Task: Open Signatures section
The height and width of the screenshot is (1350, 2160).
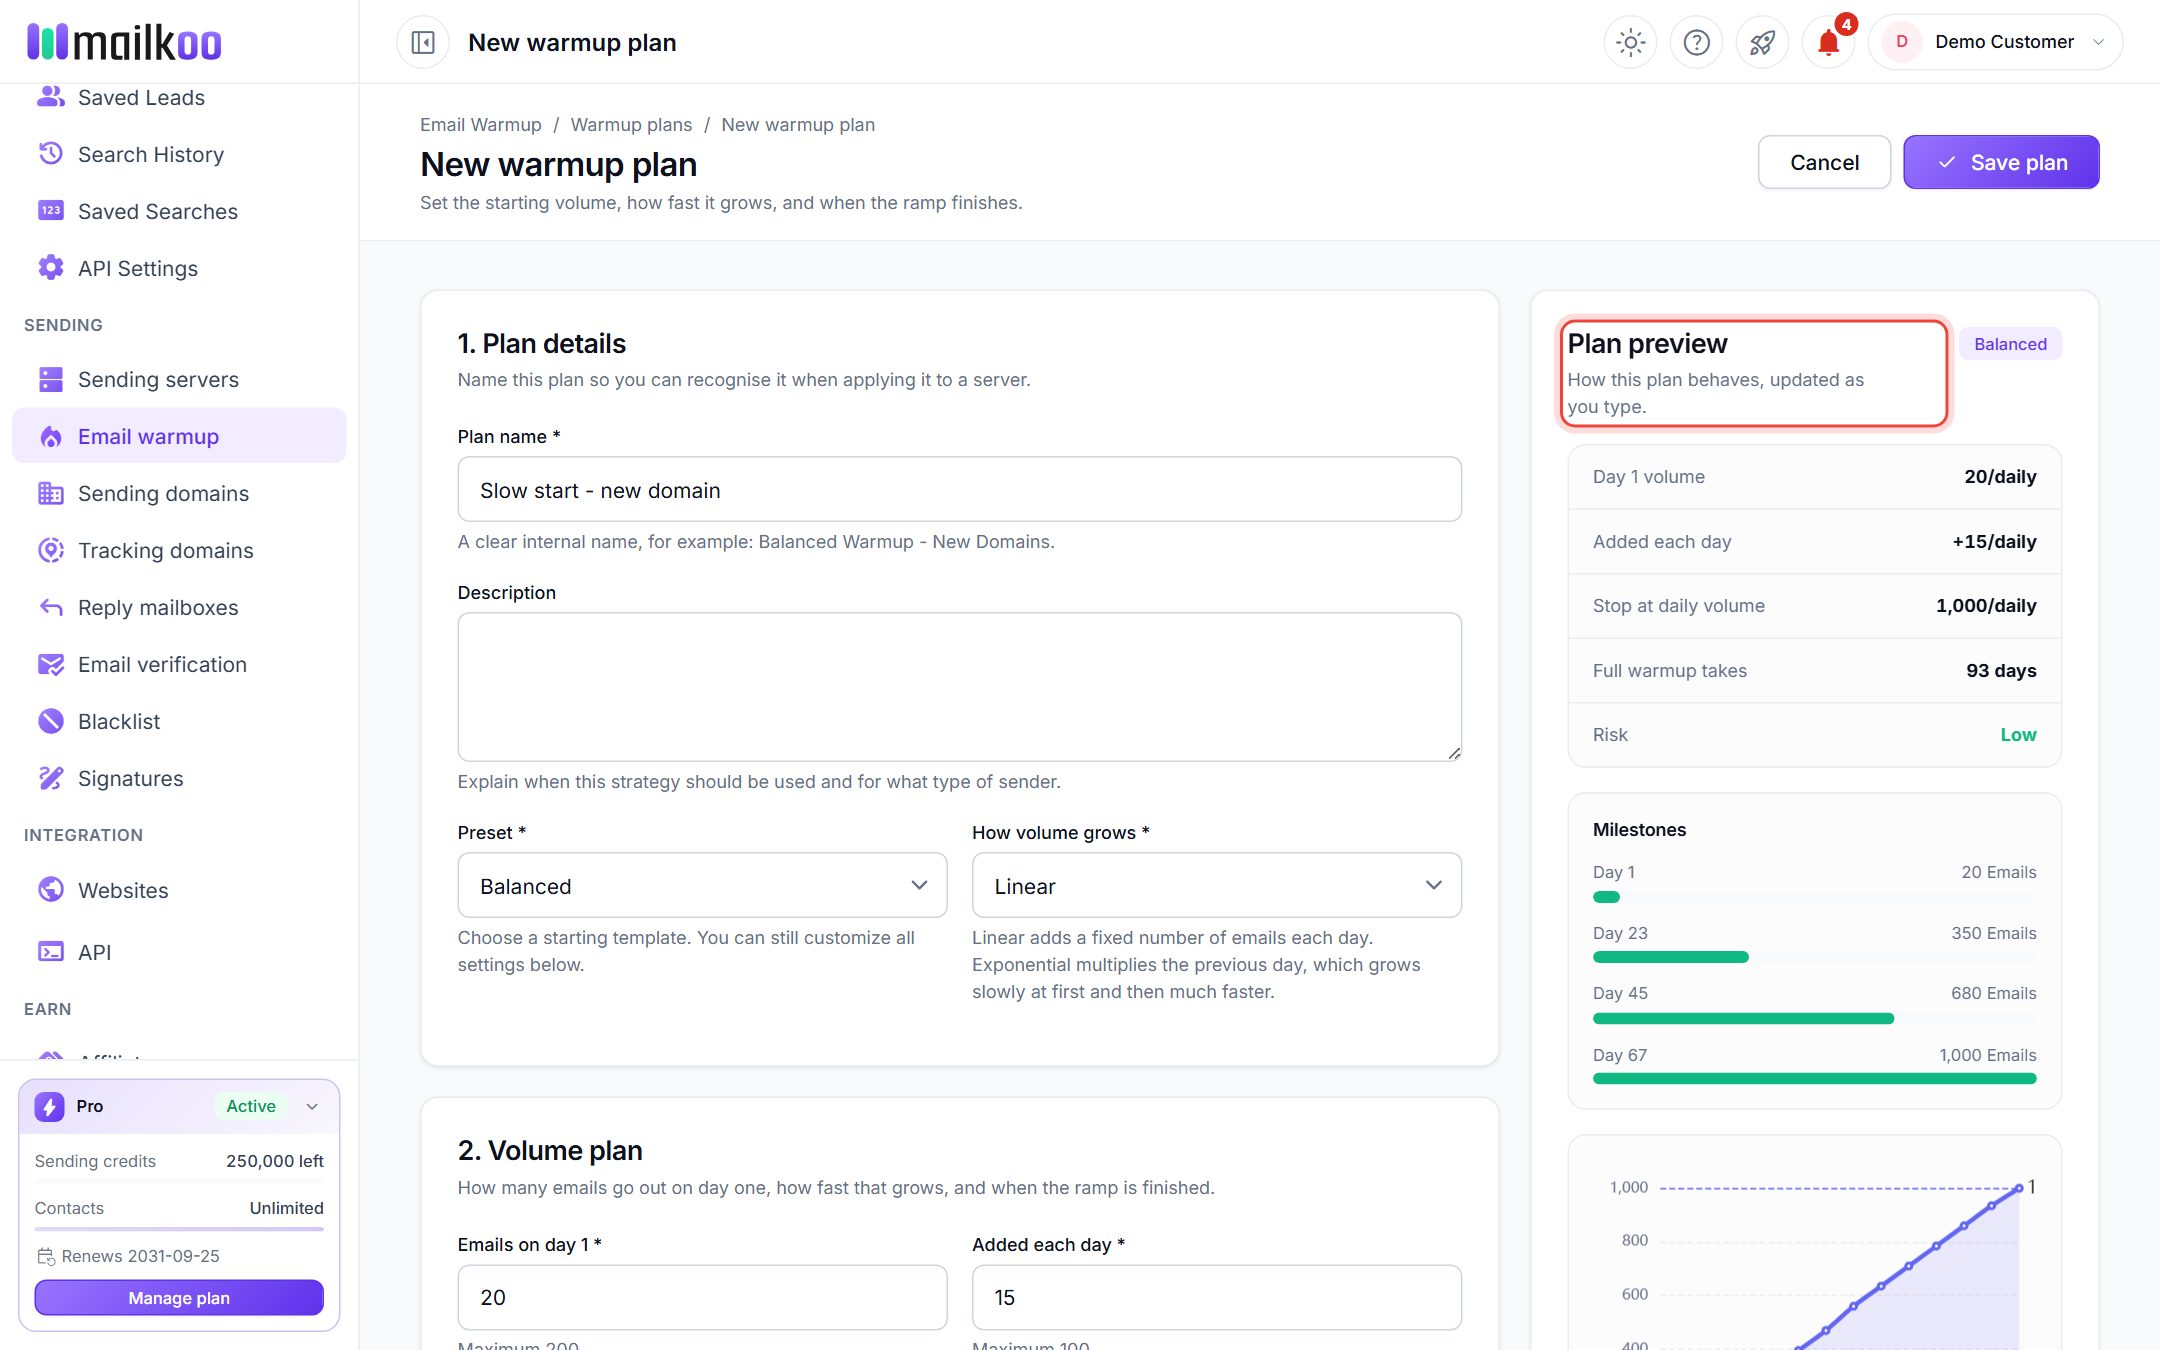Action: pyautogui.click(x=179, y=778)
